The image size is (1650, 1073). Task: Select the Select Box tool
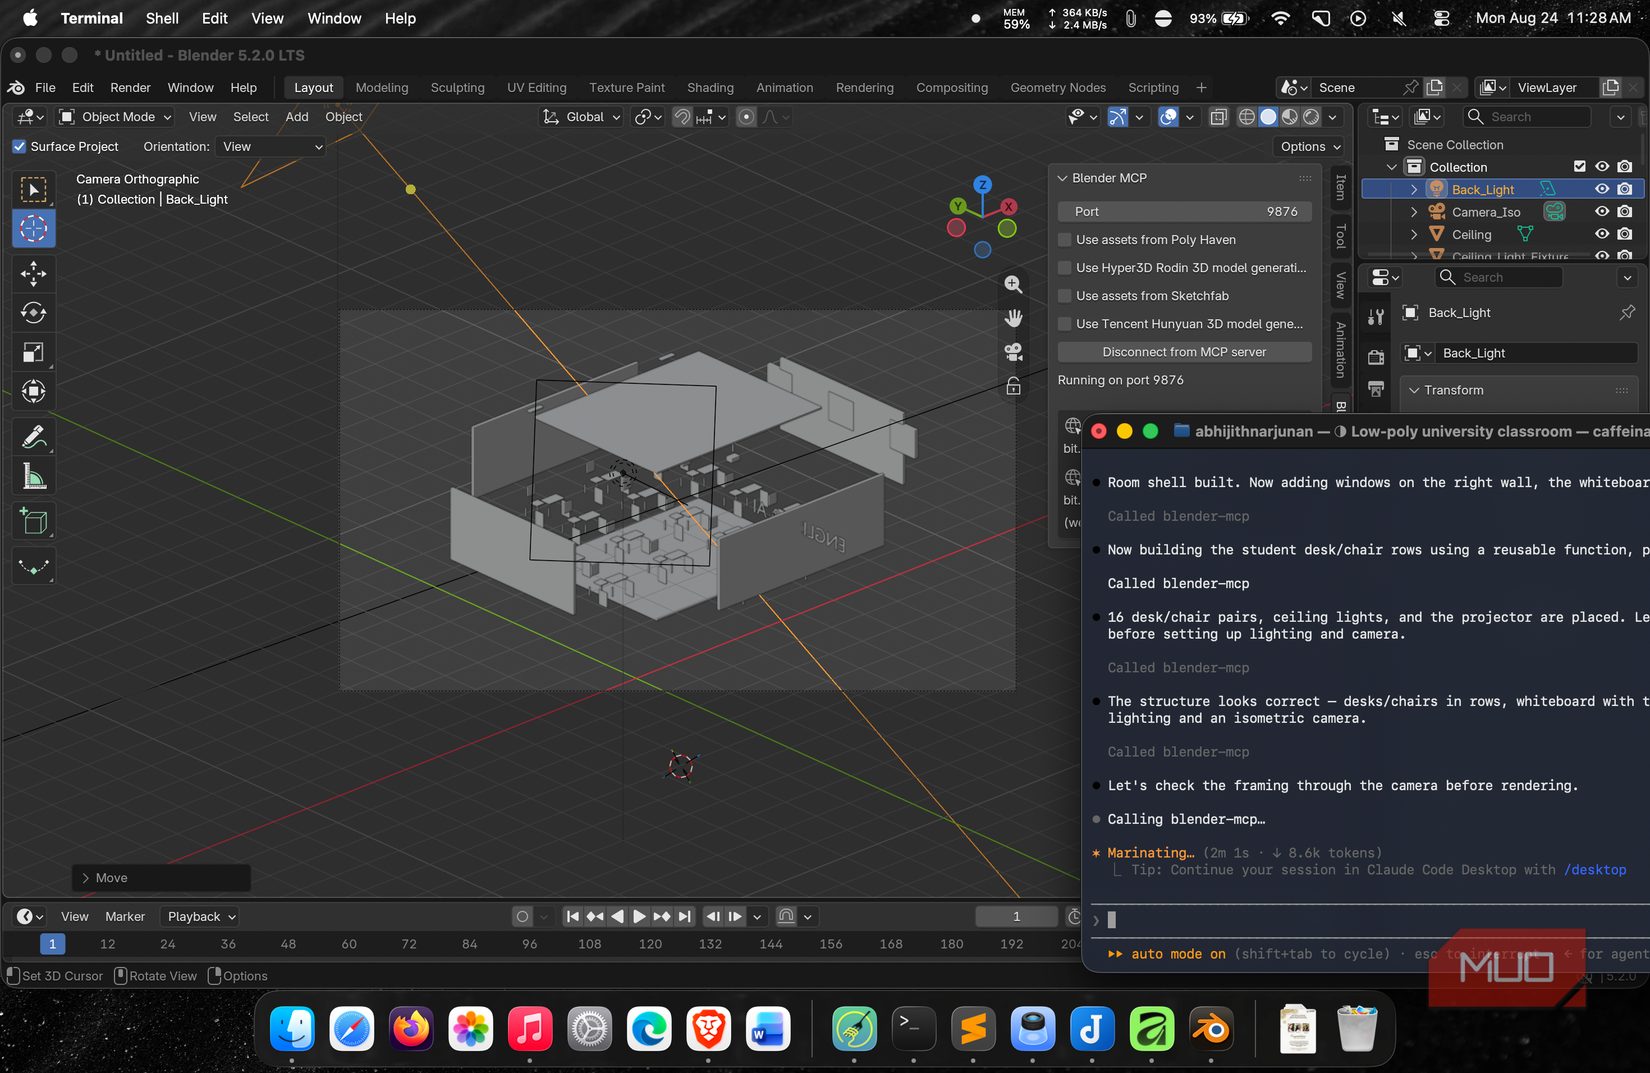point(34,189)
